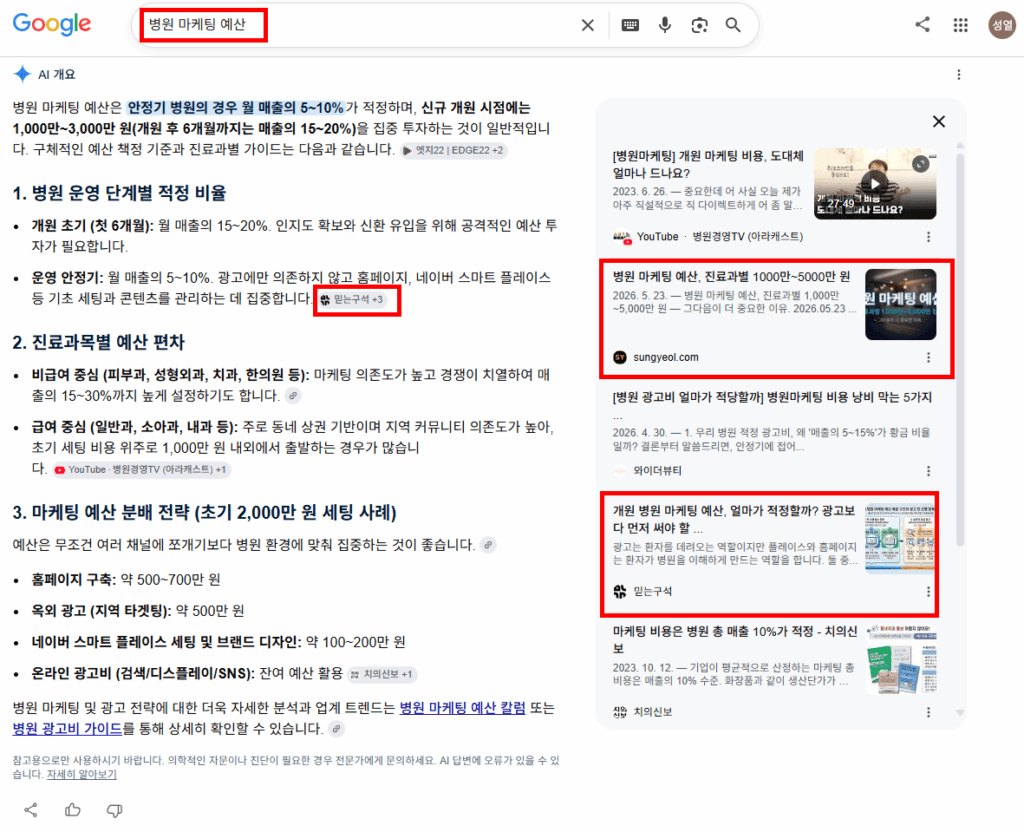
Task: Open 마케팅 비용은 병원 총 매출 10% result
Action: 735,640
